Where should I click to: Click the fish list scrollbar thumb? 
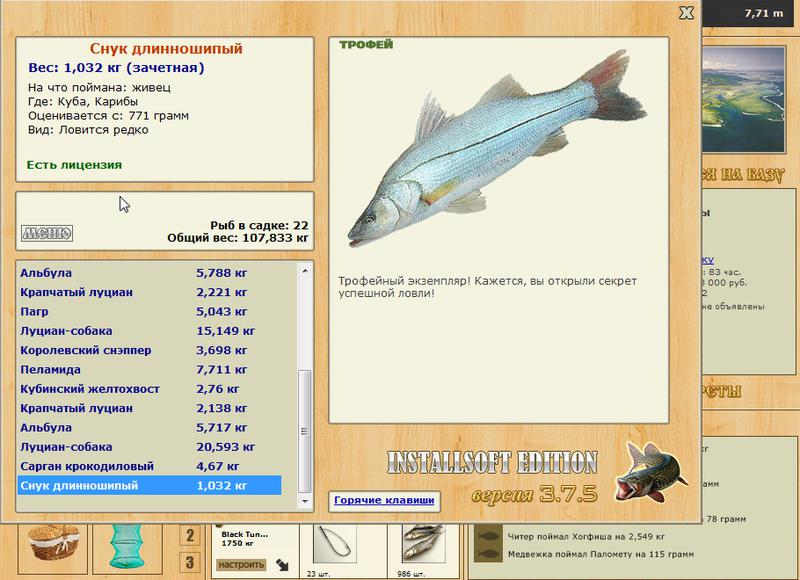click(305, 432)
